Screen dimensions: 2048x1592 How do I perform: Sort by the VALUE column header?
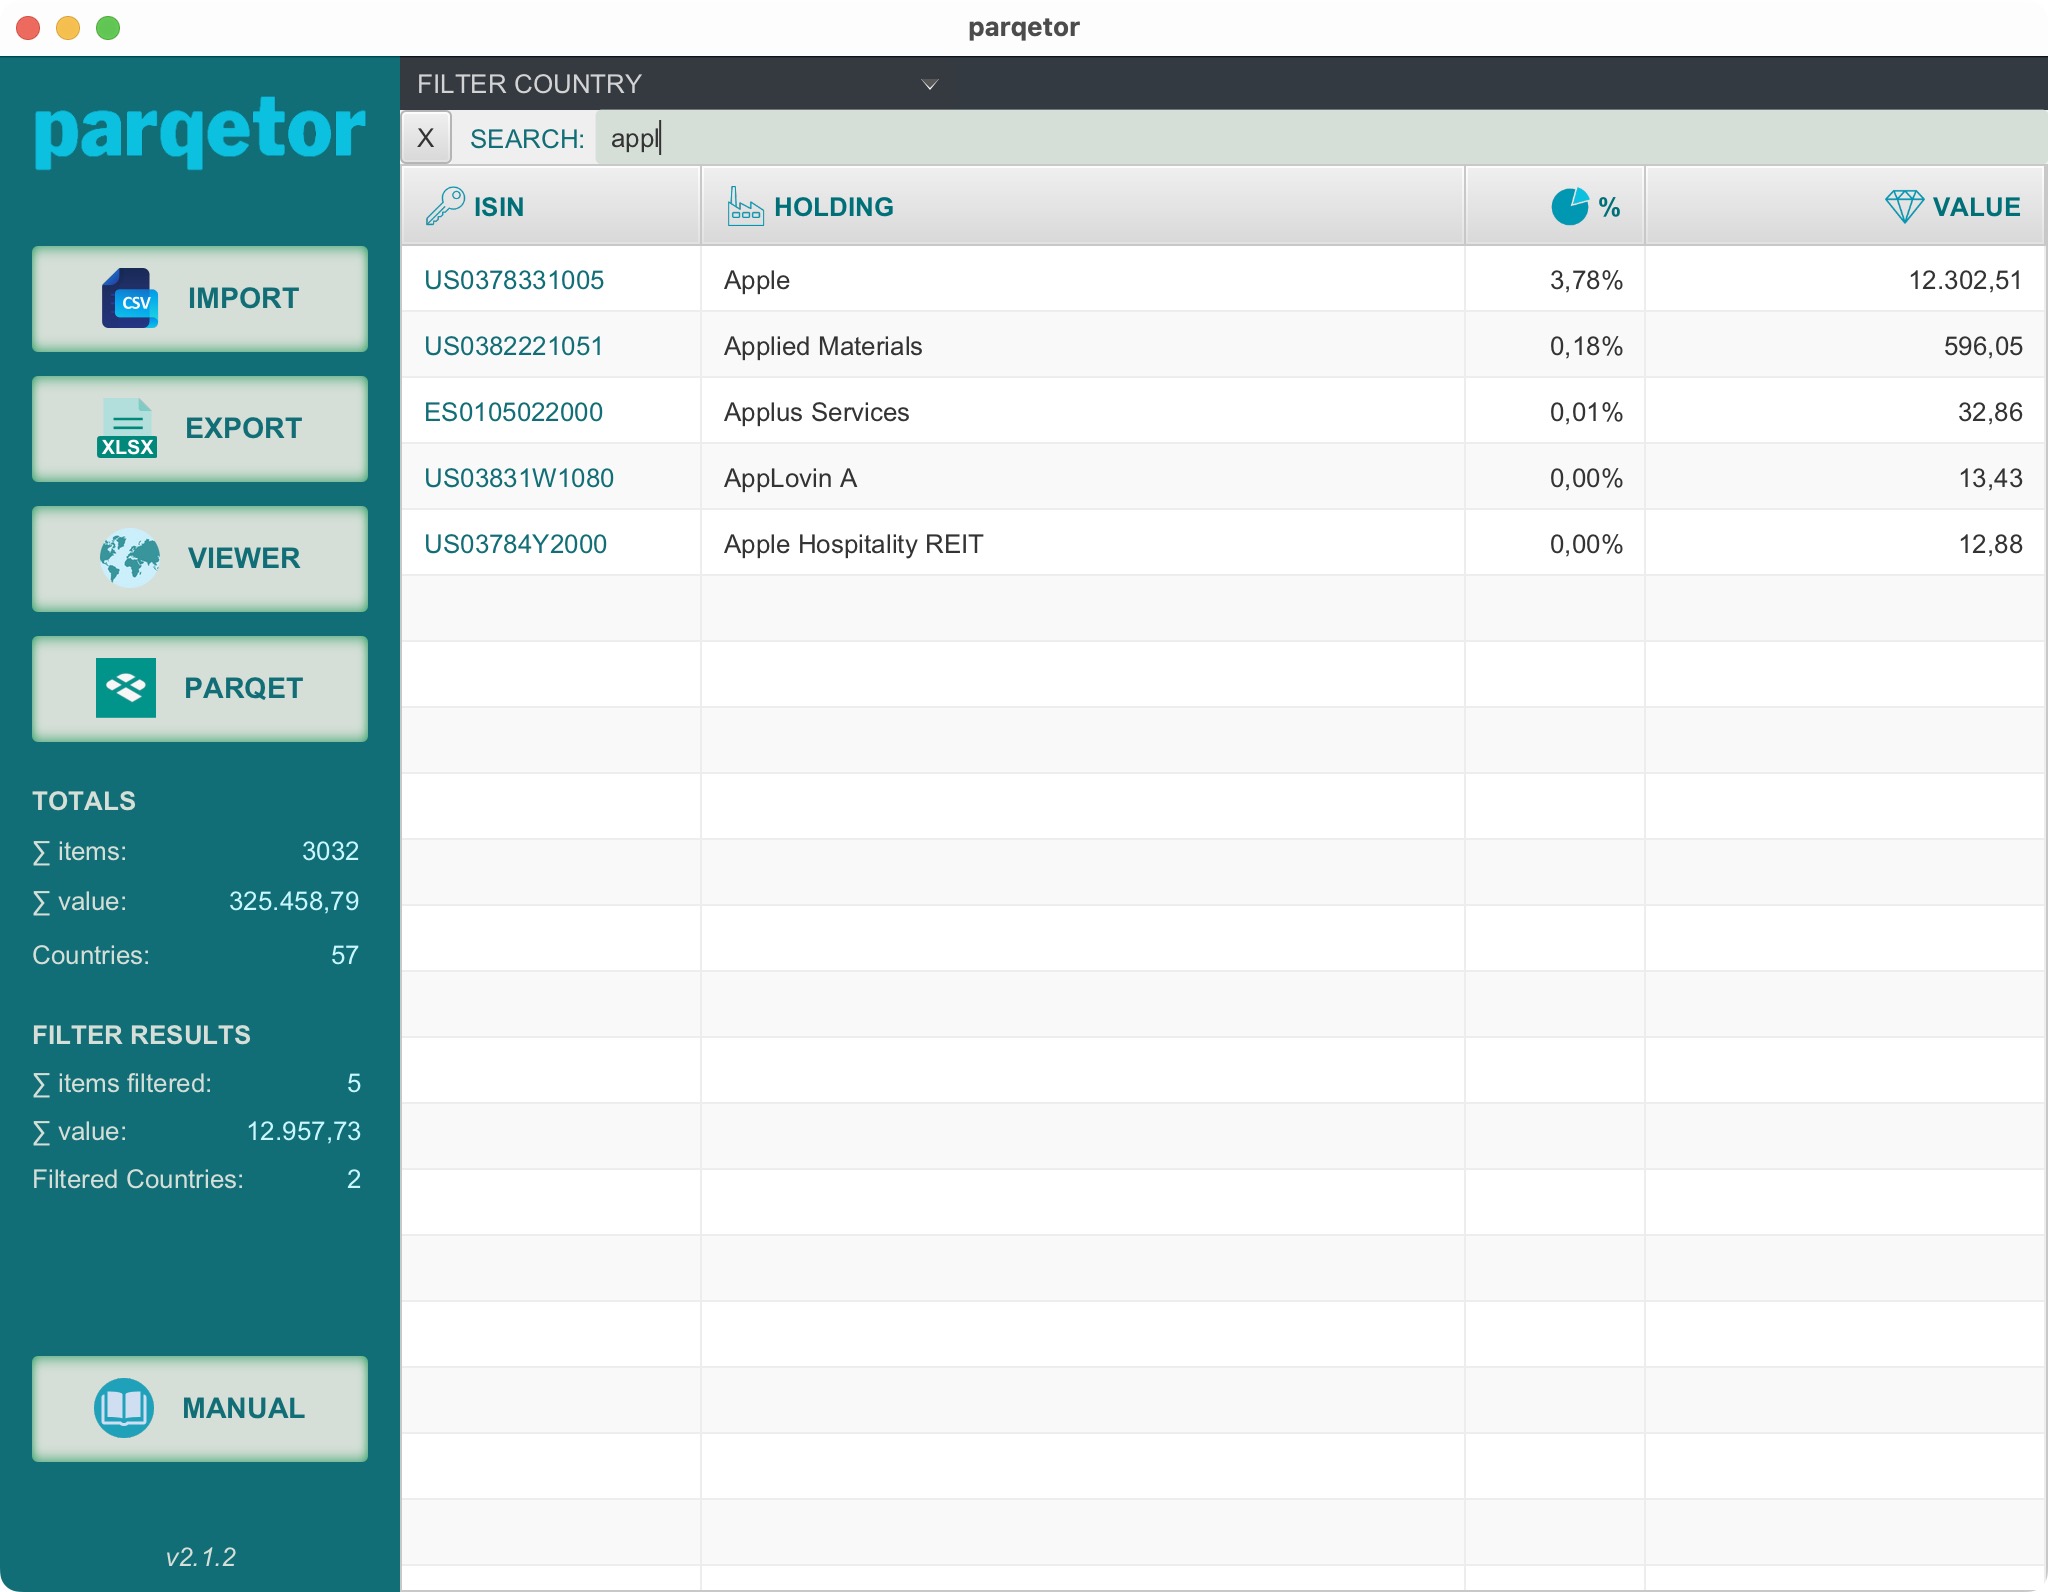(x=1976, y=206)
